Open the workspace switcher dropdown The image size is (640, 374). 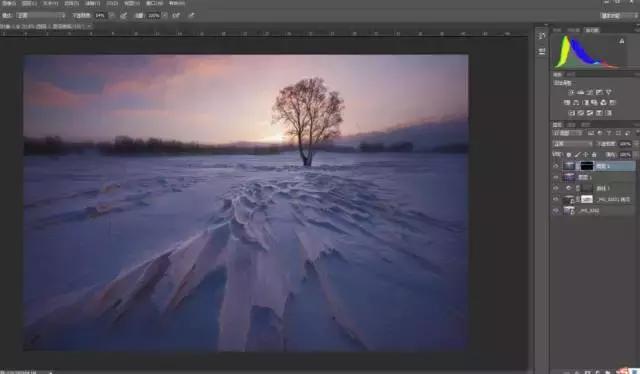tap(619, 16)
